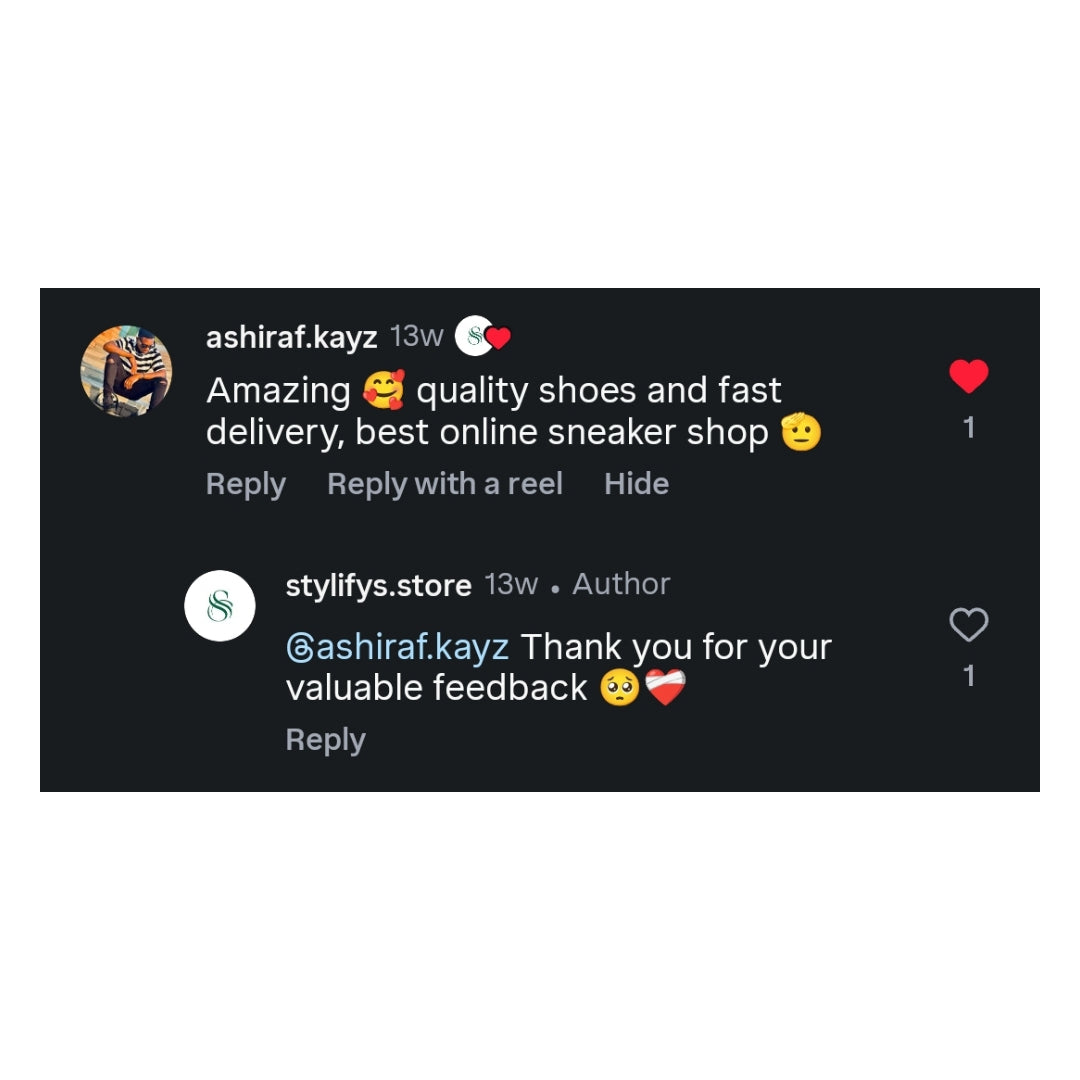
Task: Reply to the ashiraf.kayz comment
Action: click(246, 484)
